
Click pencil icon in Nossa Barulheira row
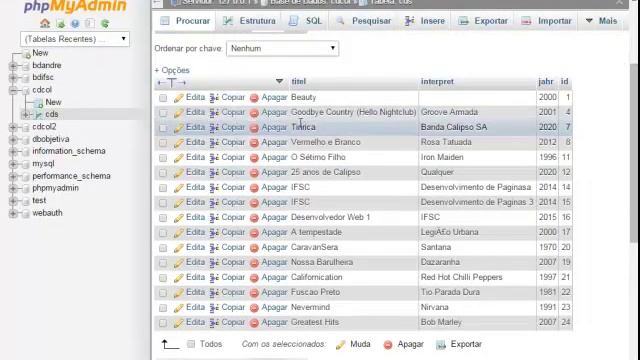tap(178, 263)
